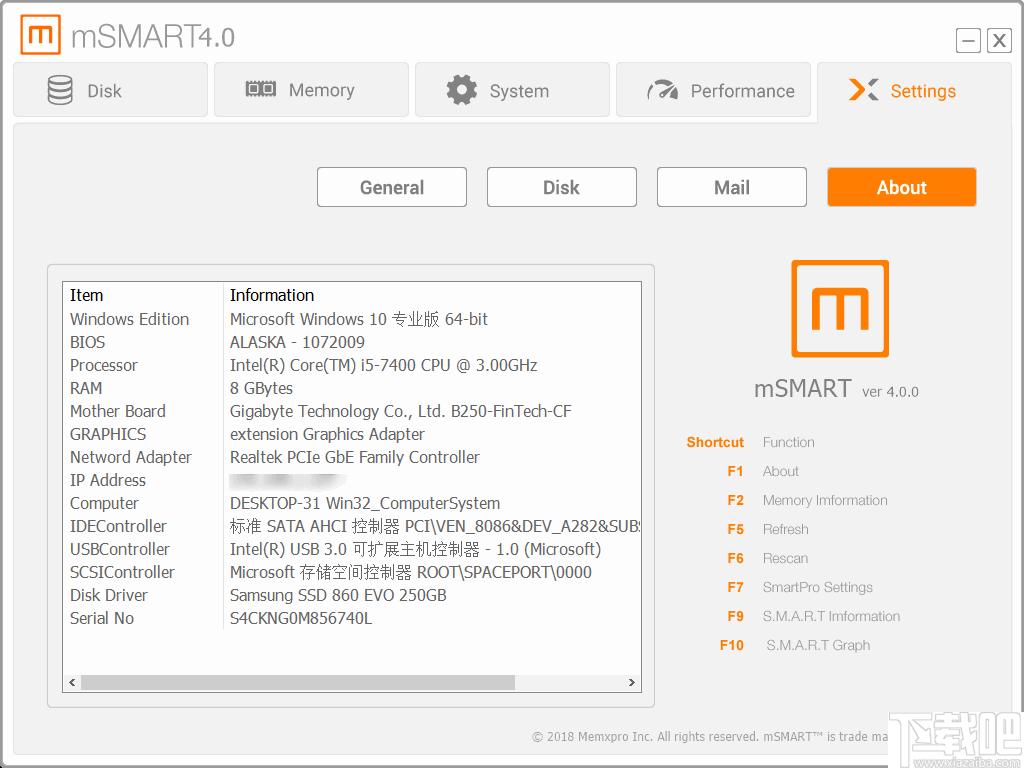The image size is (1024, 768).
Task: Click the Disk tab database icon
Action: (x=60, y=90)
